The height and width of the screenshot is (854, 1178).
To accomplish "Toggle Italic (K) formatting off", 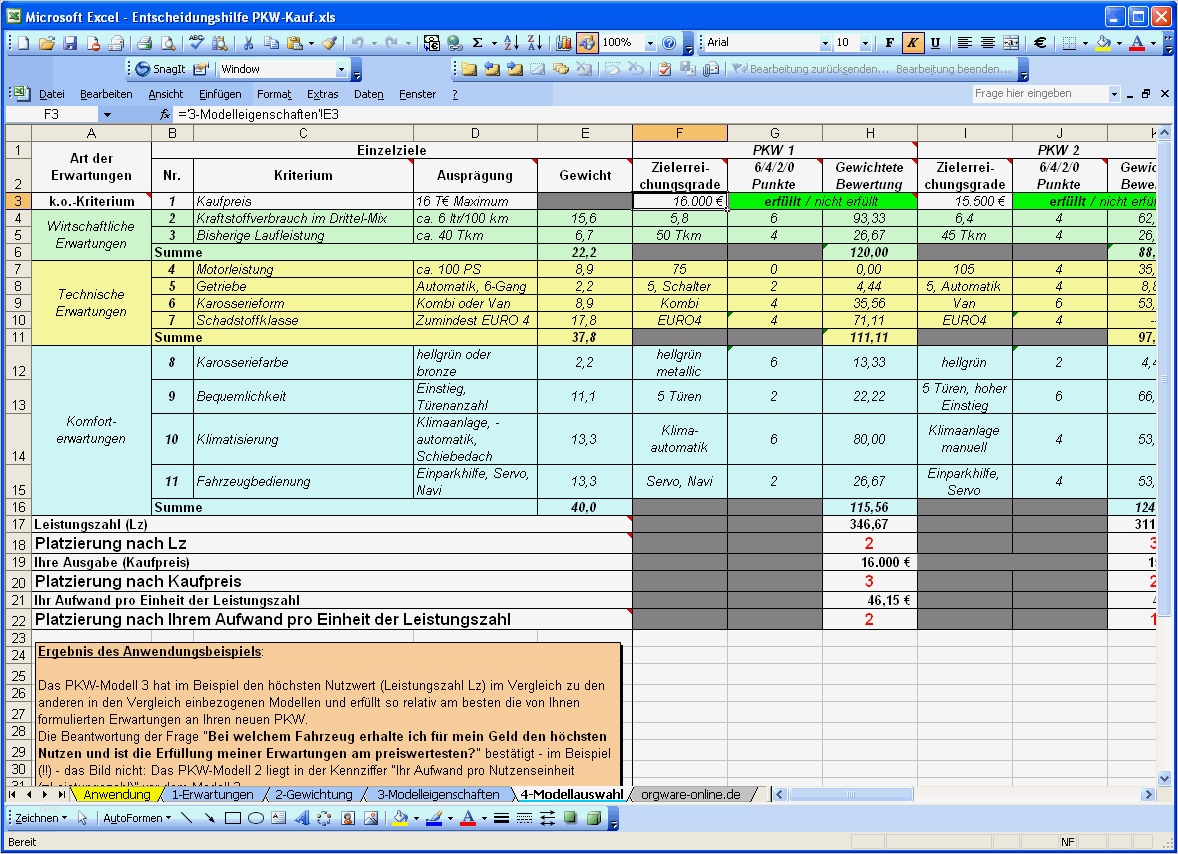I will tap(912, 43).
